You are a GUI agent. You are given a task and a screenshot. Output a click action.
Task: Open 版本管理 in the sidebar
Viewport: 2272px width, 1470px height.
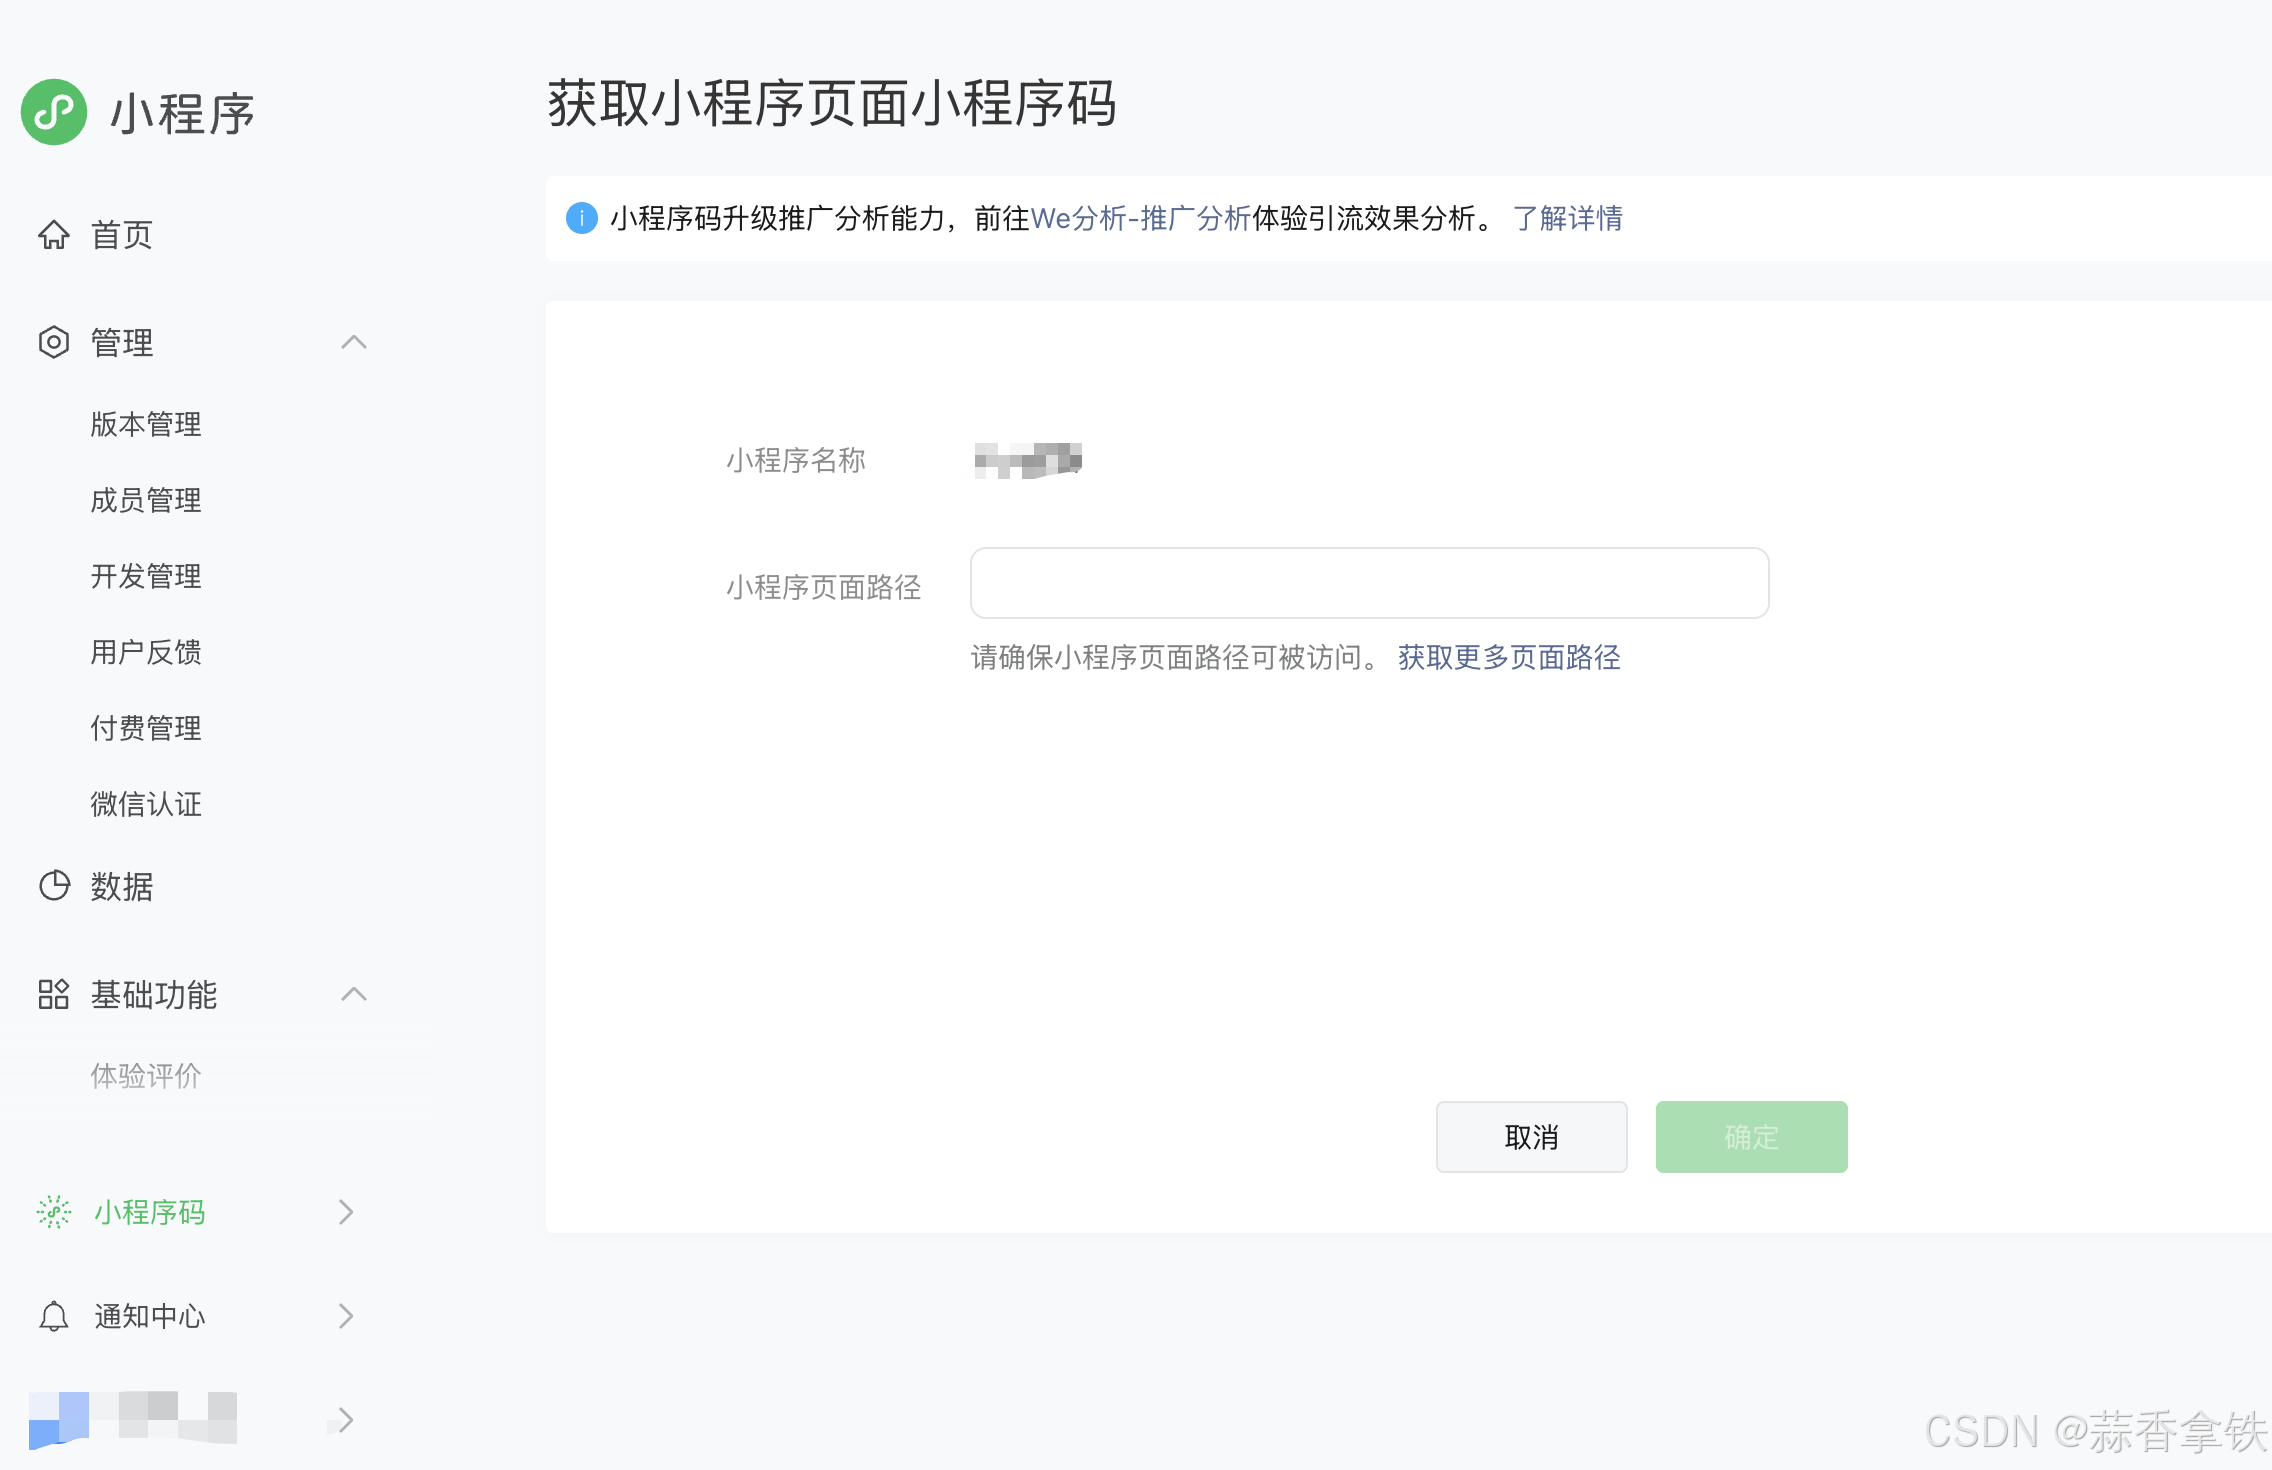point(146,424)
